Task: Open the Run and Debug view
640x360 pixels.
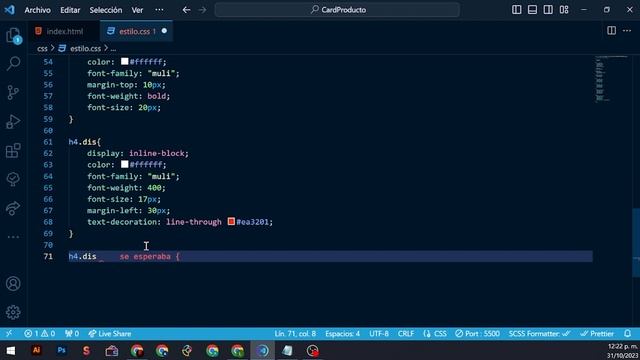Action: pos(13,121)
